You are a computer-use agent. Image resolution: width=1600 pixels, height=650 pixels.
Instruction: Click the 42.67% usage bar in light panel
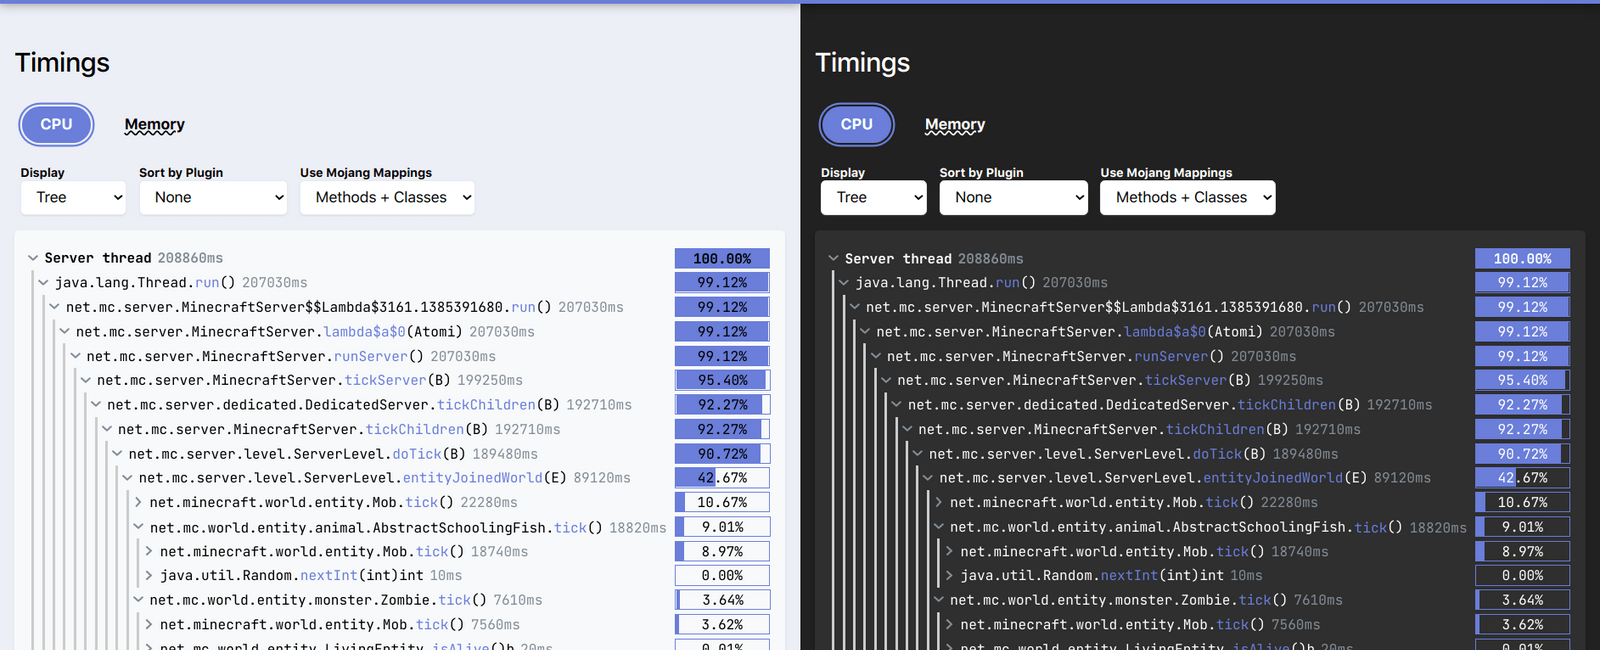click(x=722, y=478)
